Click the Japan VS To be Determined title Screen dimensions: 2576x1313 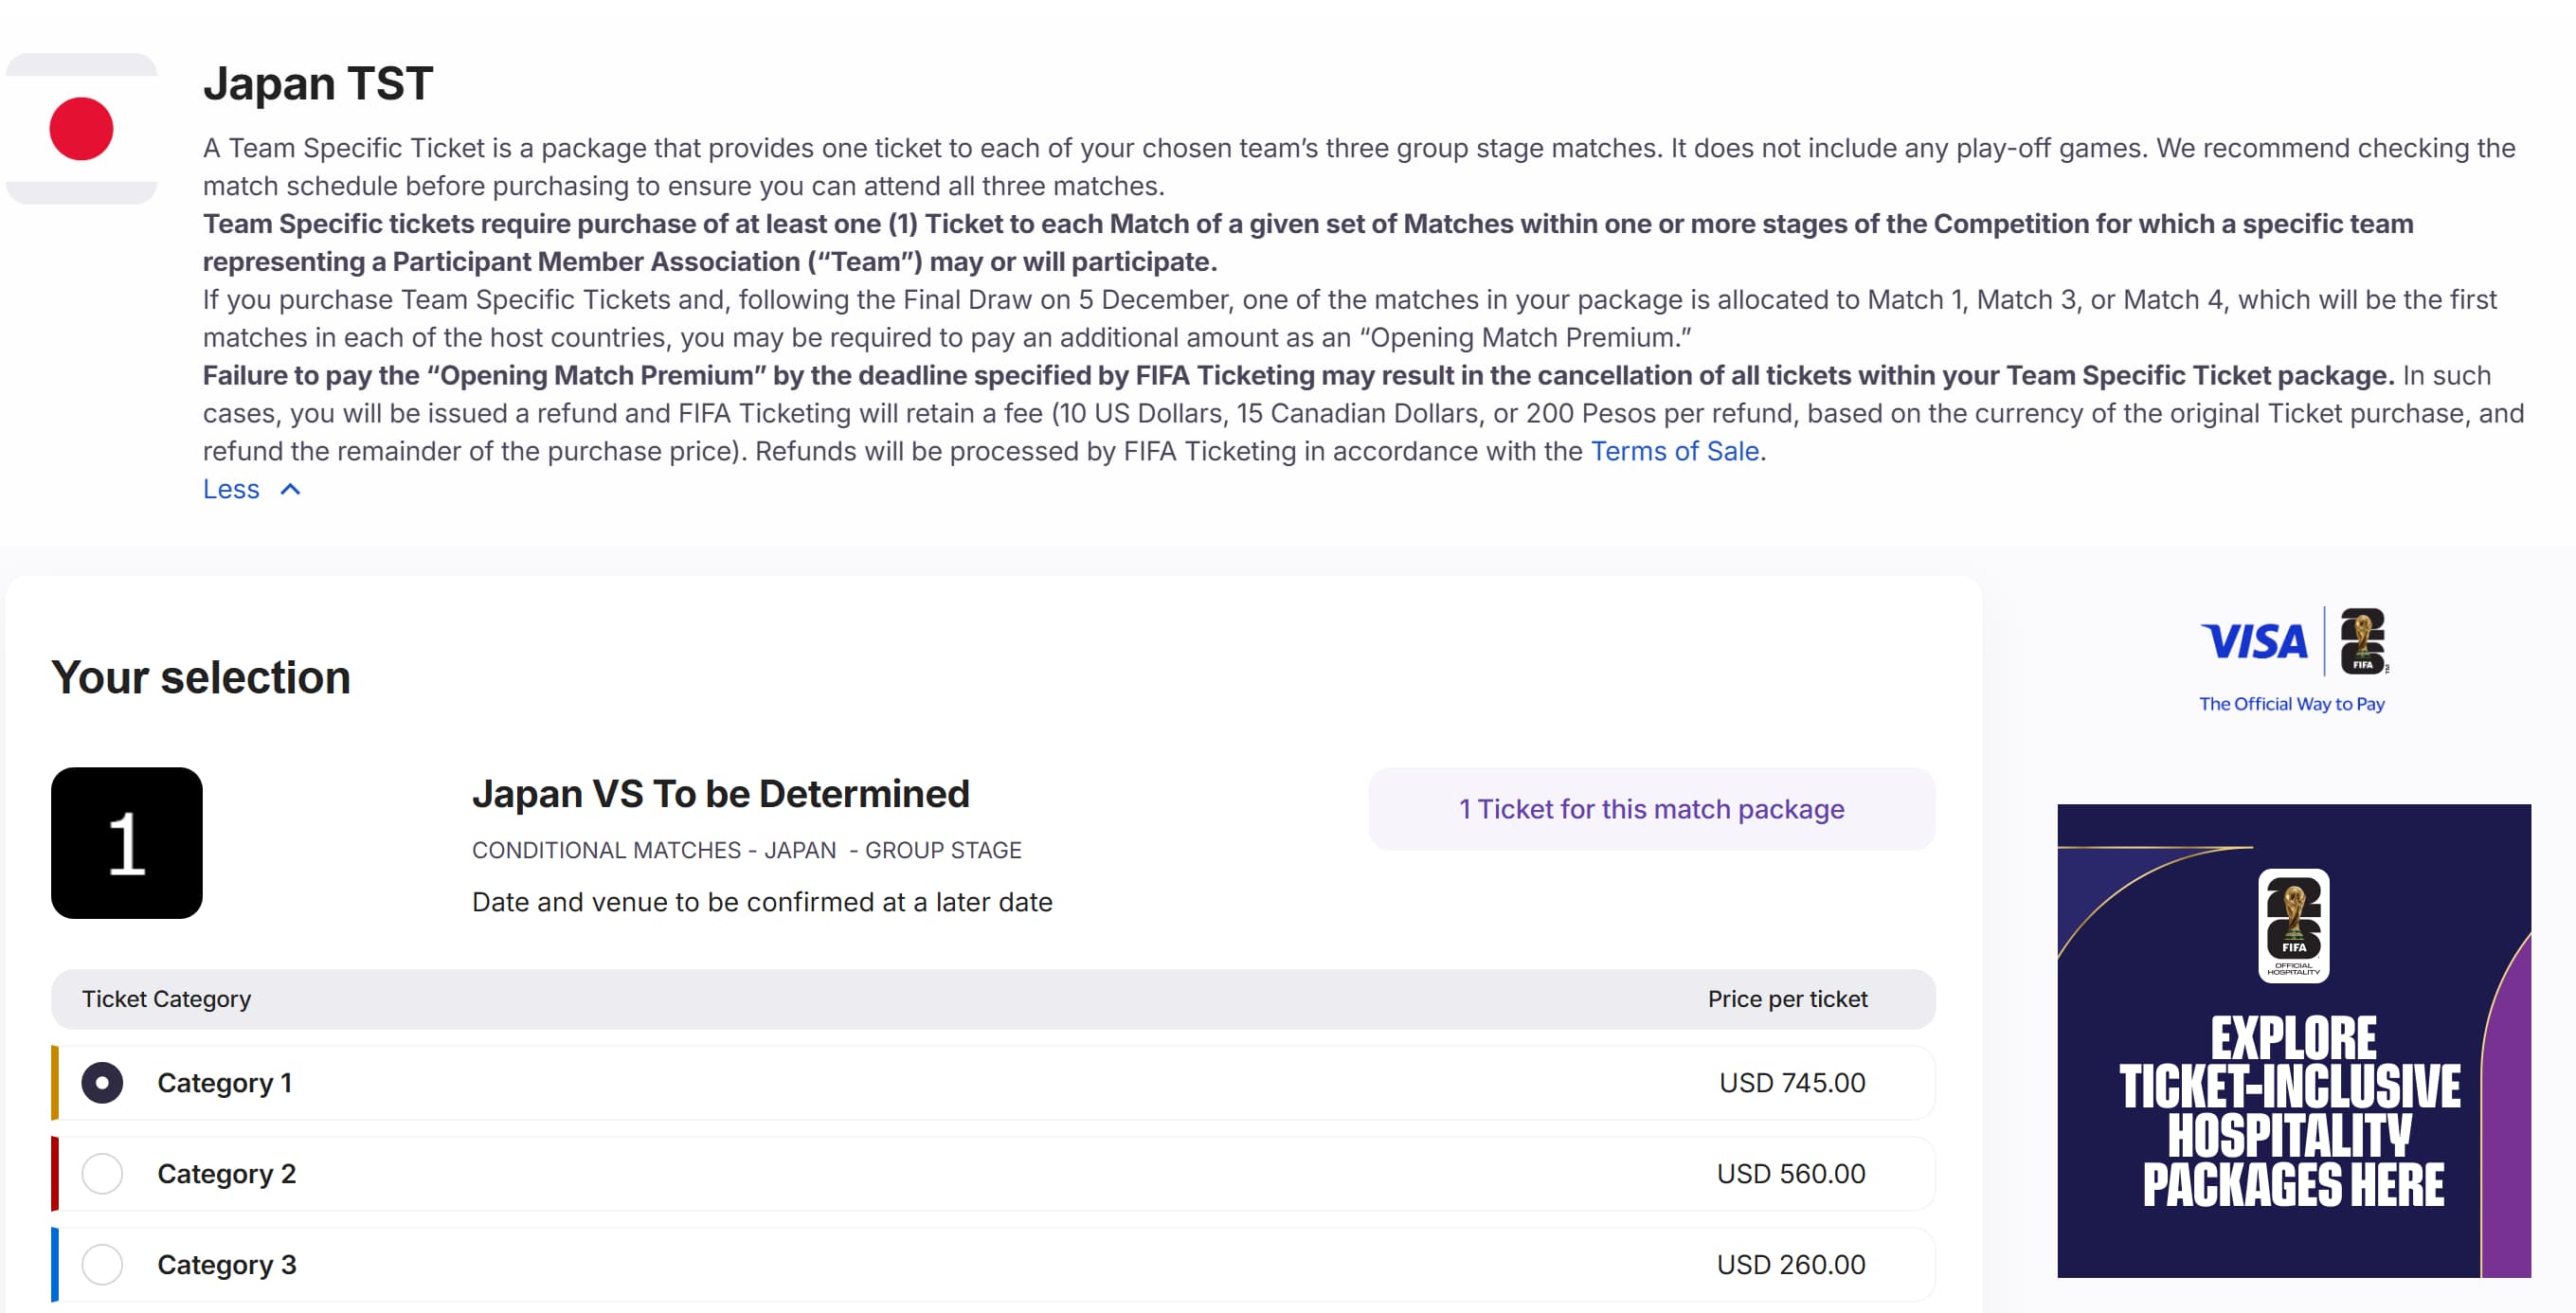[x=720, y=794]
